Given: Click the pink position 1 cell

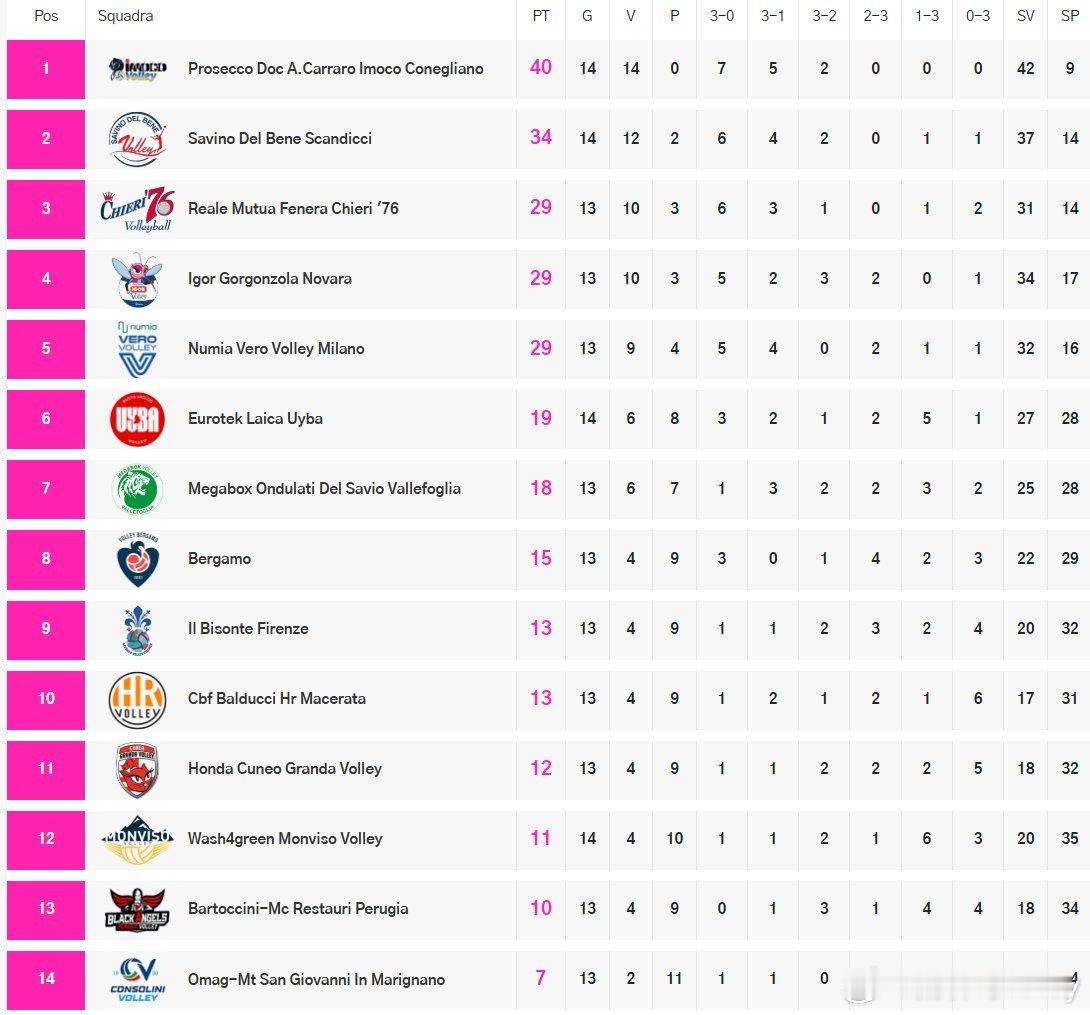Looking at the screenshot, I should (46, 69).
